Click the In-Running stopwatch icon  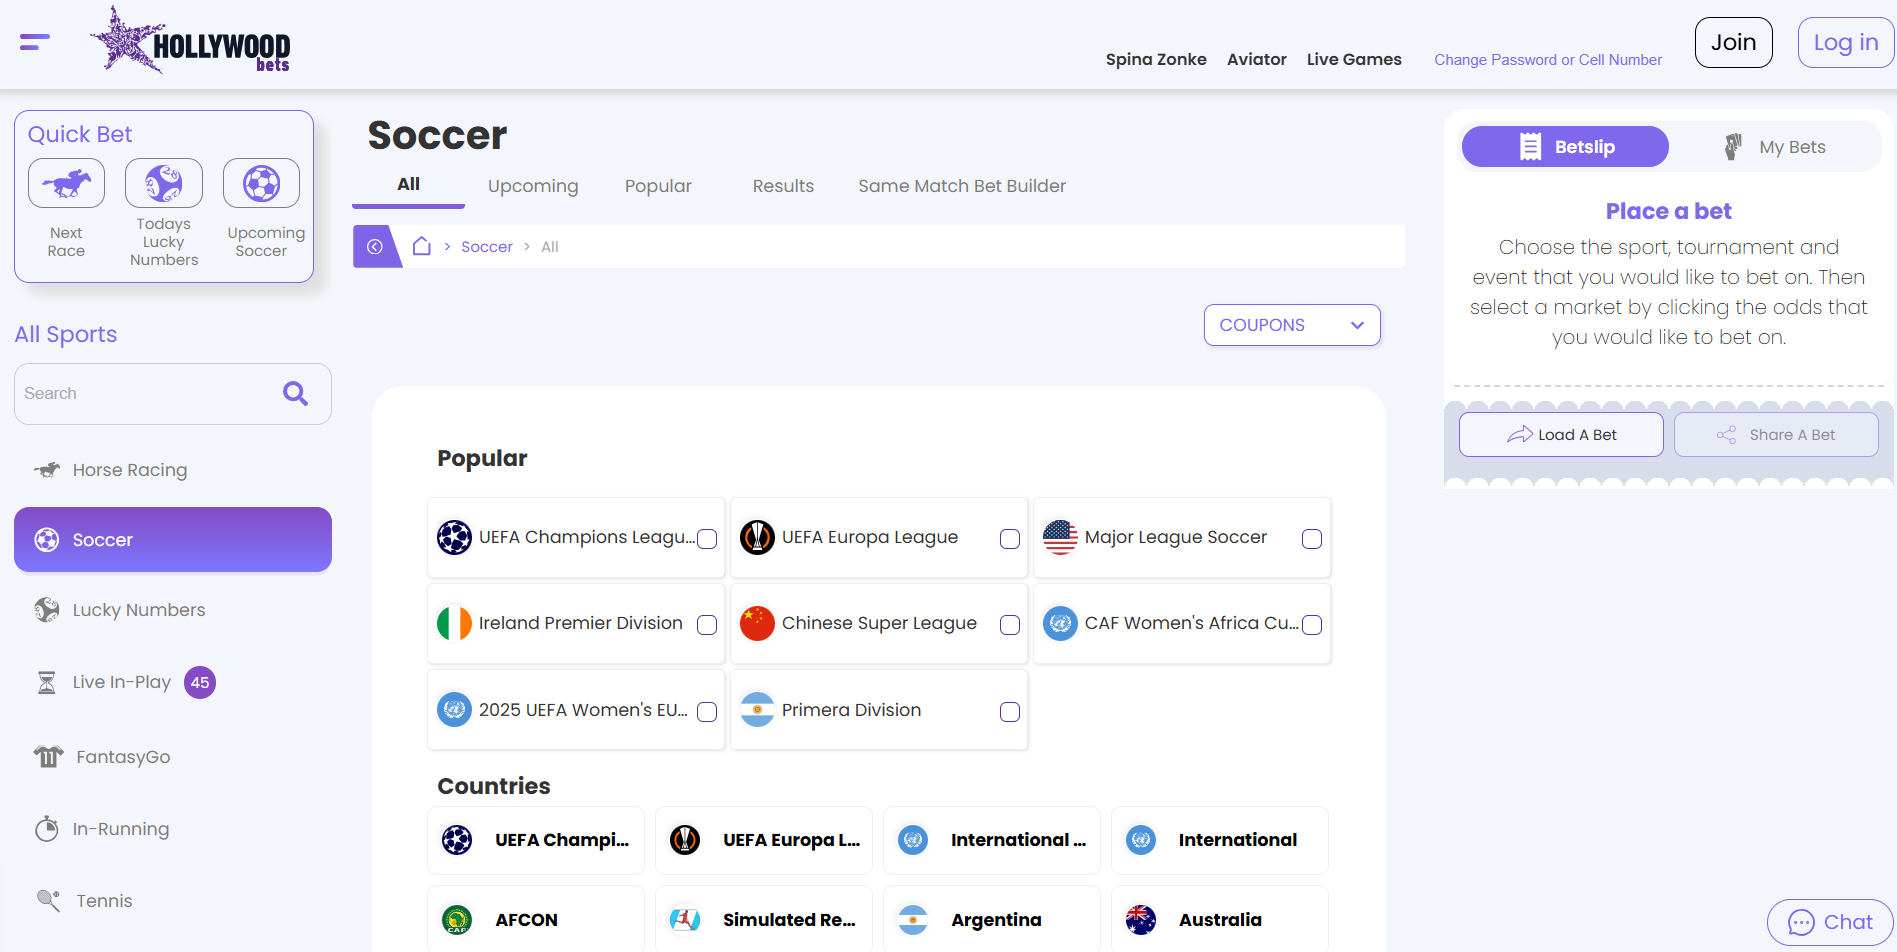[x=47, y=829]
